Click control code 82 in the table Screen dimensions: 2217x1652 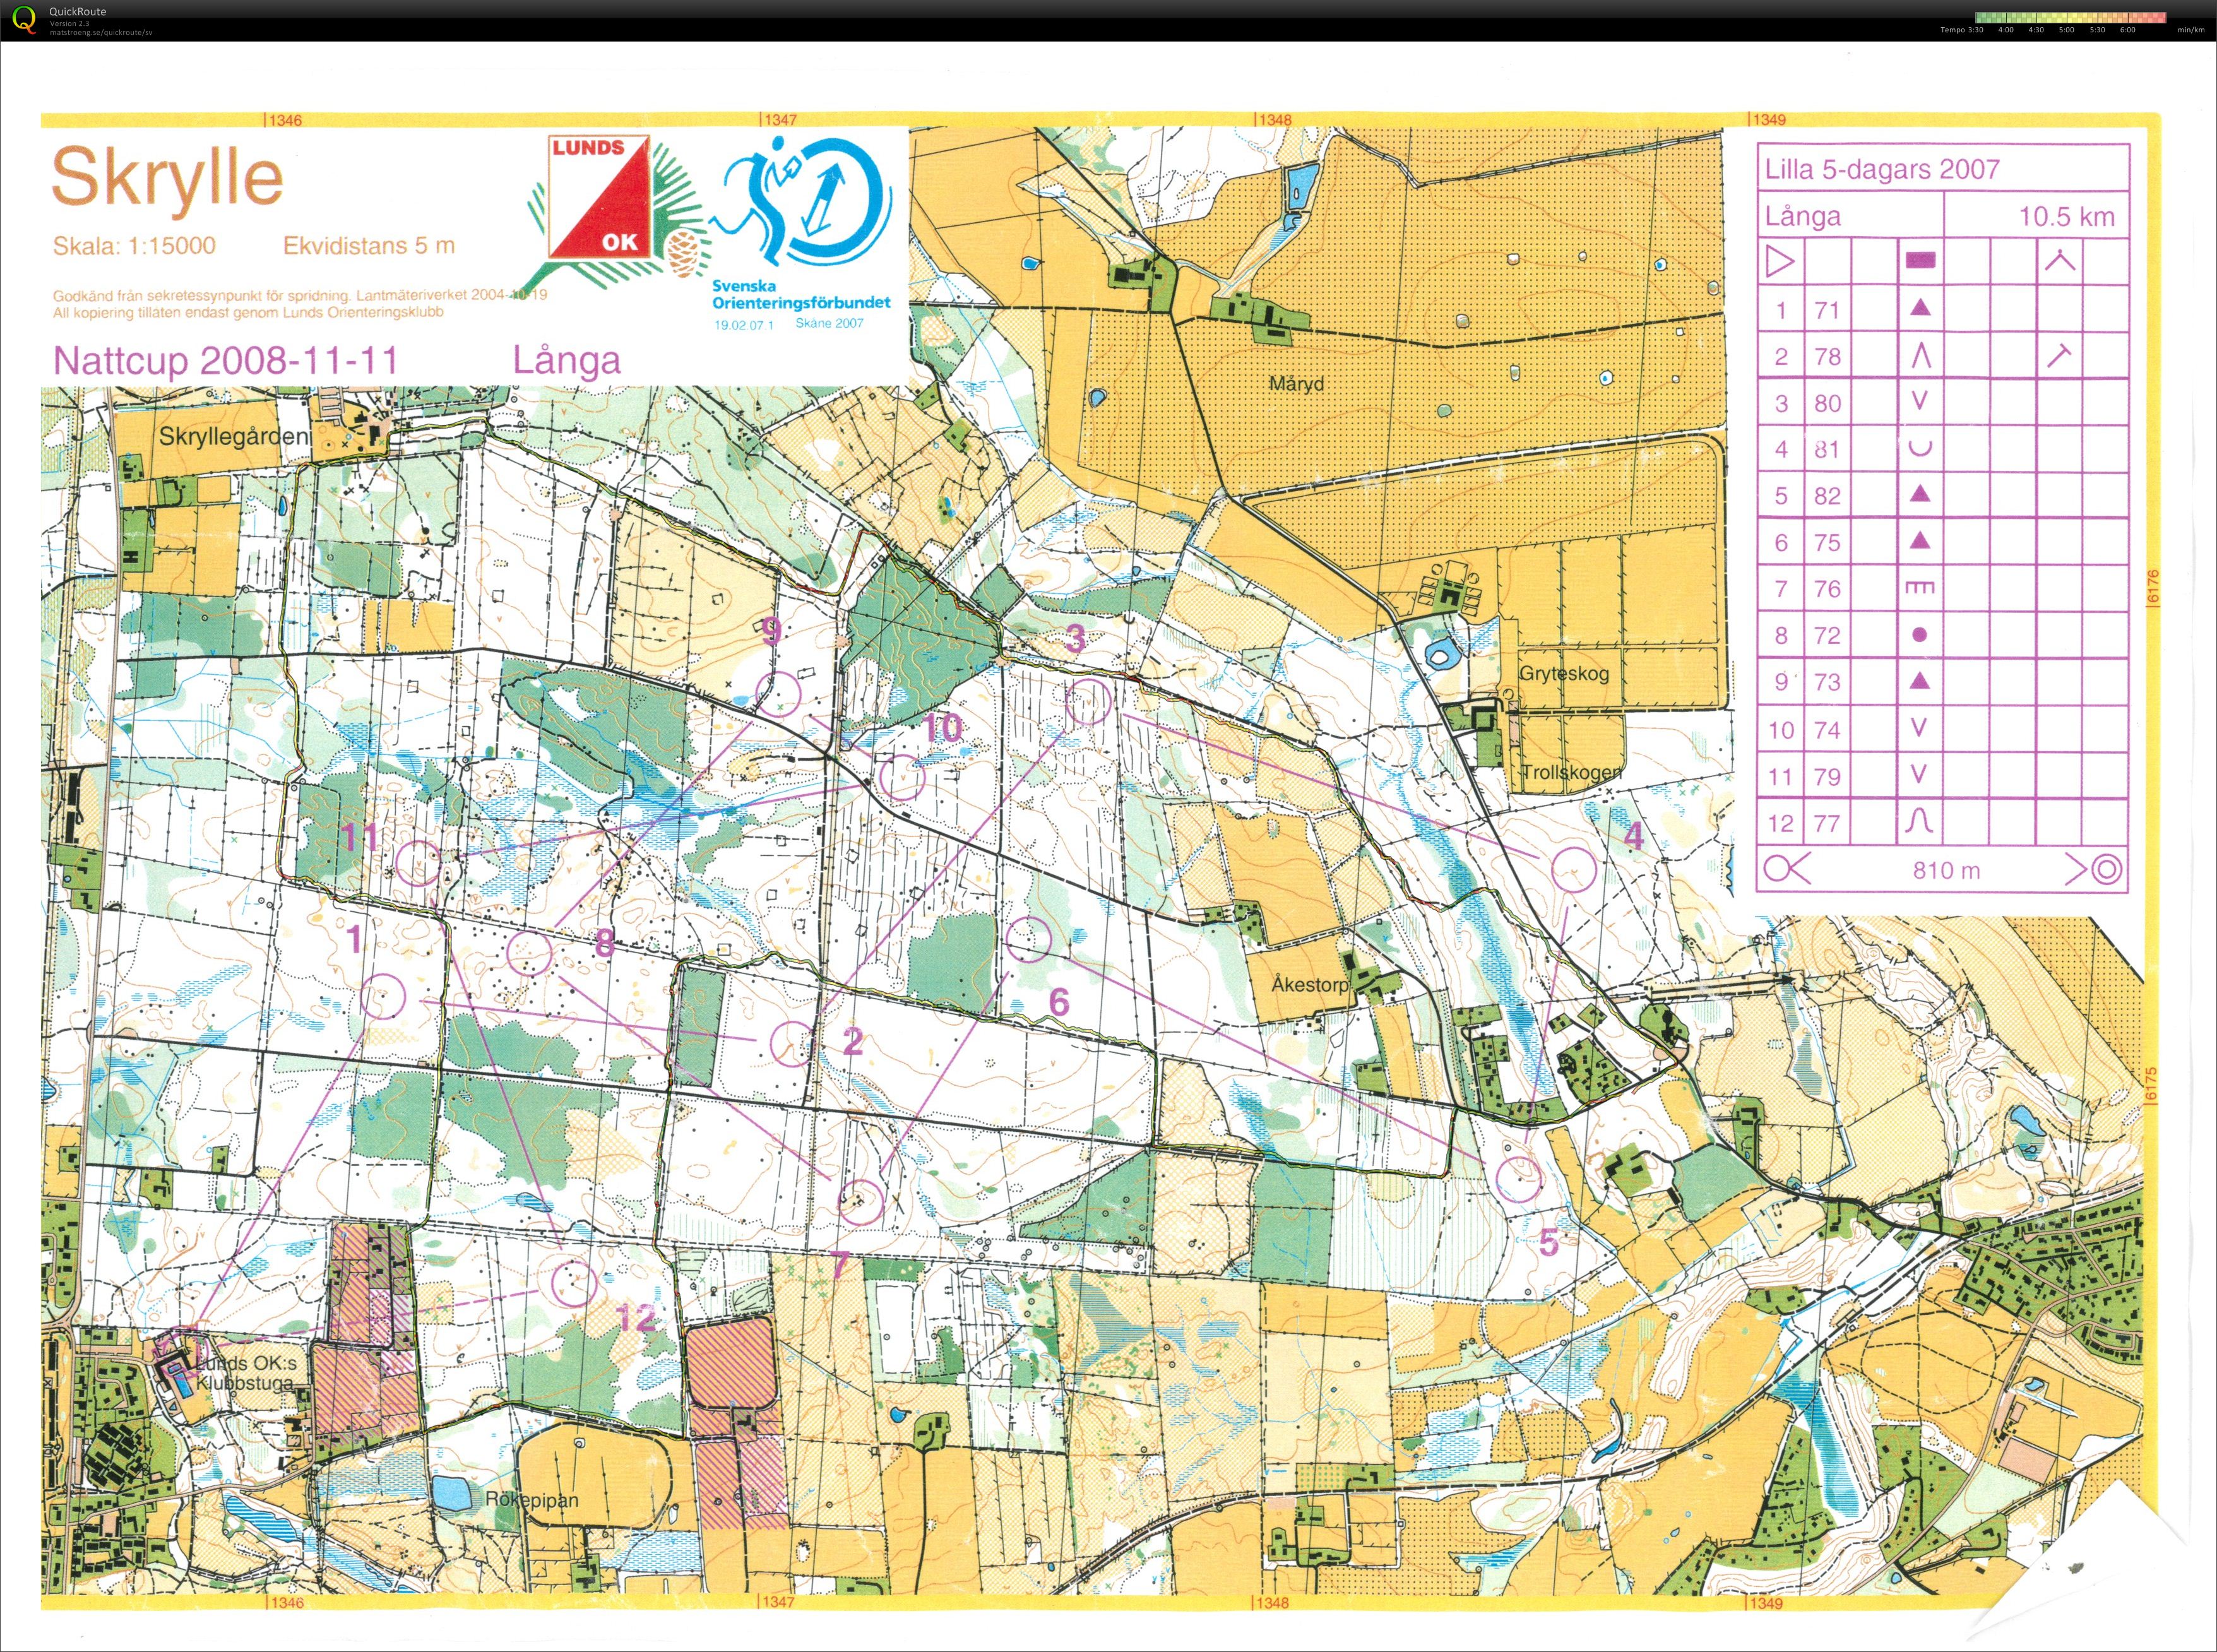click(x=1827, y=497)
